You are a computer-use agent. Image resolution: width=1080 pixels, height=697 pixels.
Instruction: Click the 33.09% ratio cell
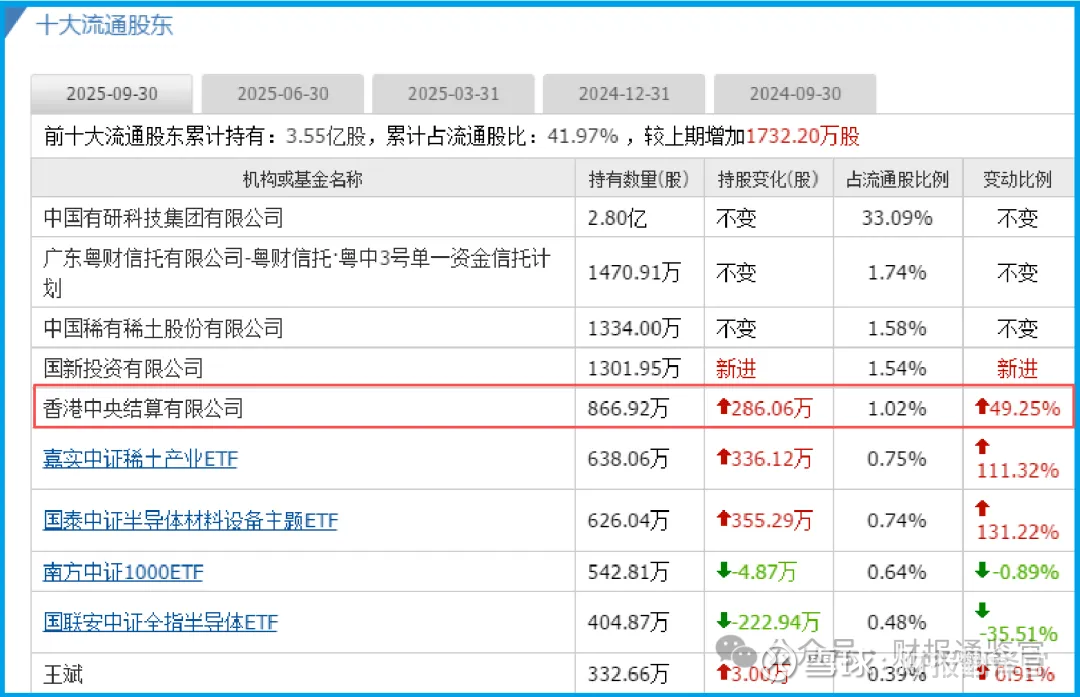[897, 218]
